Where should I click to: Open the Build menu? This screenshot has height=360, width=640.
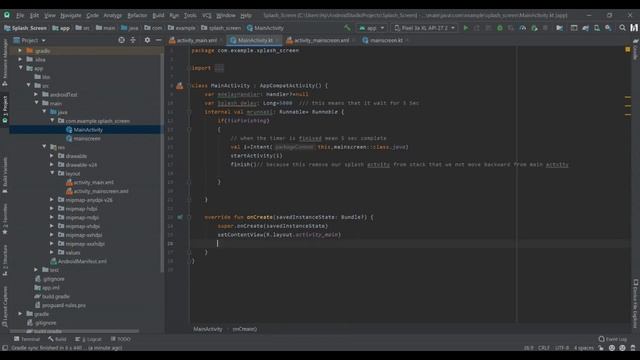pos(158,15)
